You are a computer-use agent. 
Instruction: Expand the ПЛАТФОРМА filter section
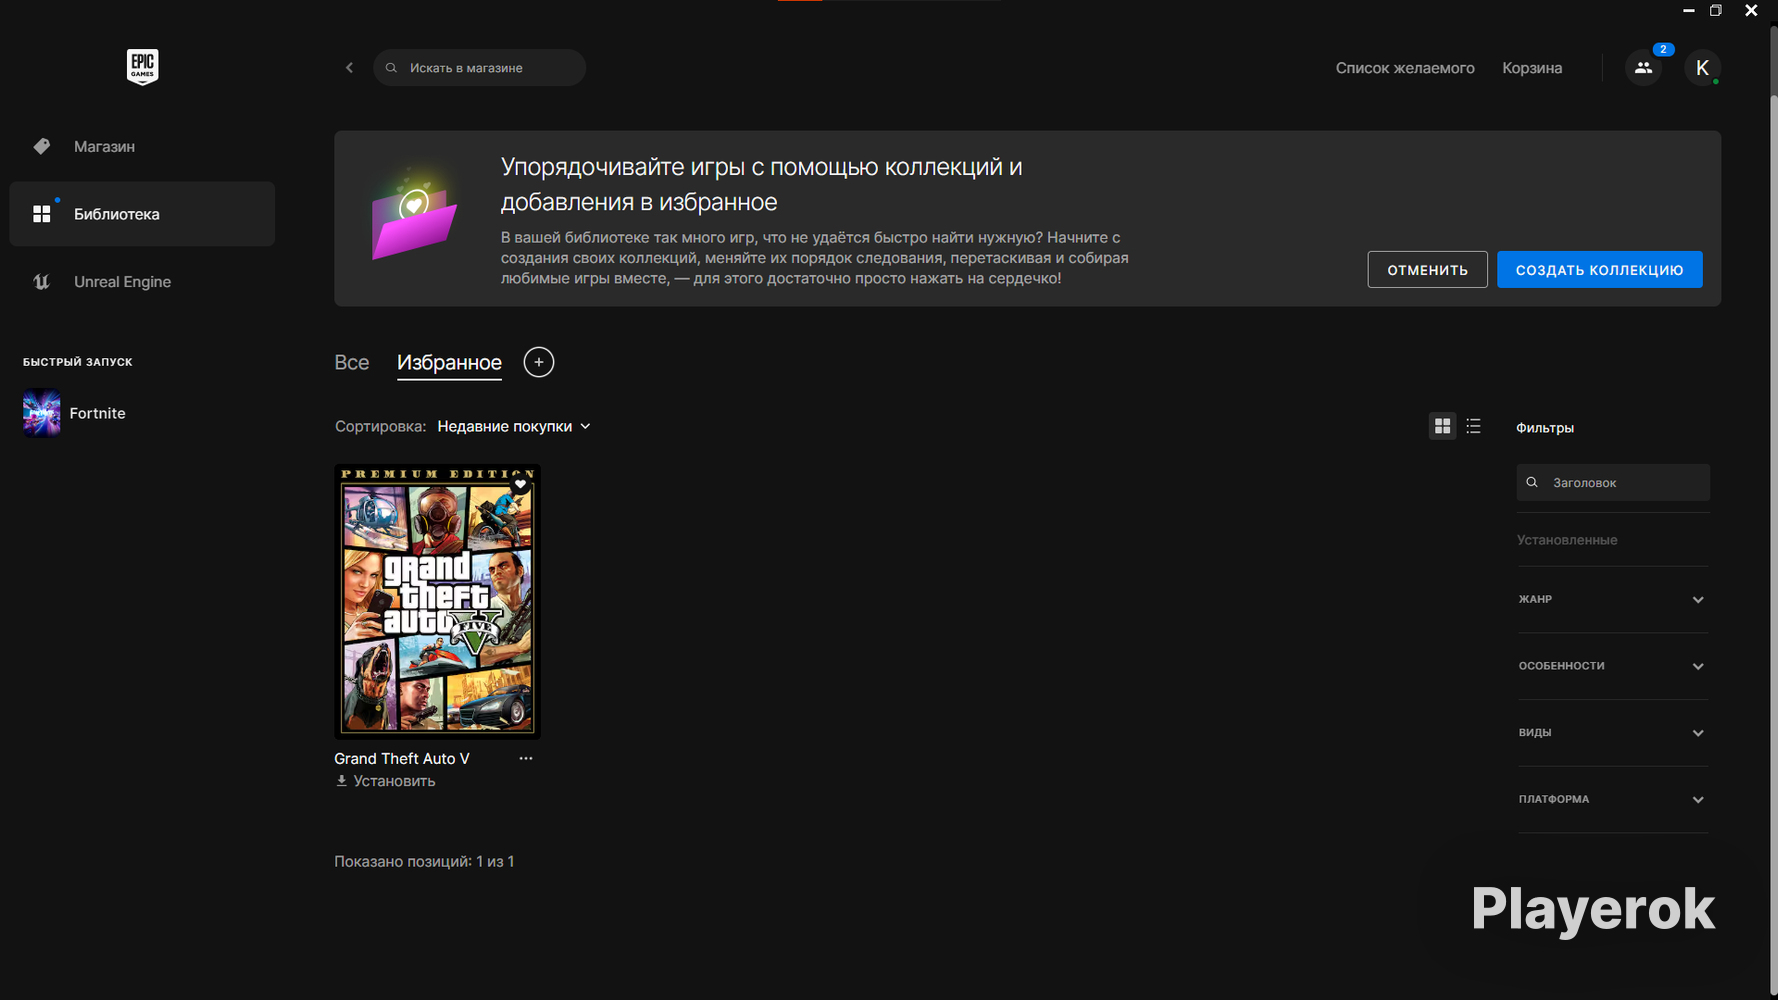point(1612,800)
